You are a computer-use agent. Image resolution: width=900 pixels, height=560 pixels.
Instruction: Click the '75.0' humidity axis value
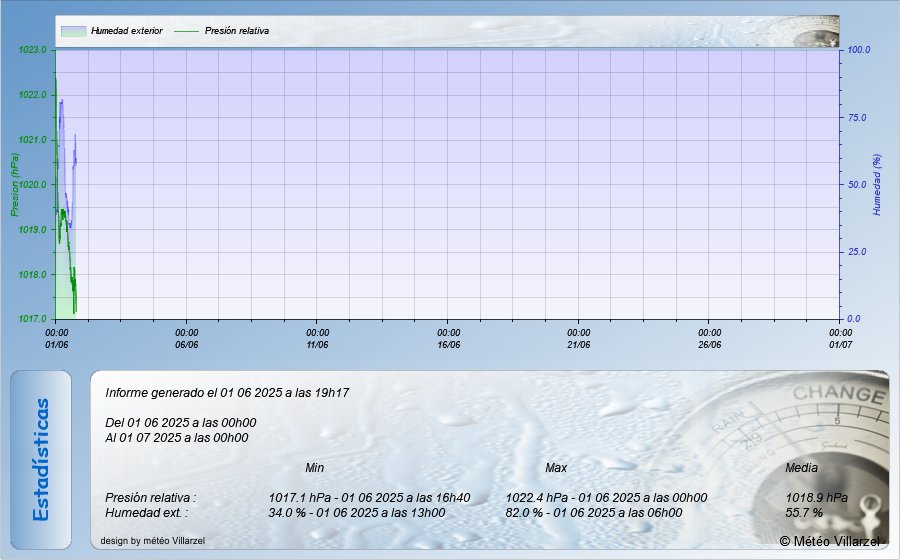point(857,118)
